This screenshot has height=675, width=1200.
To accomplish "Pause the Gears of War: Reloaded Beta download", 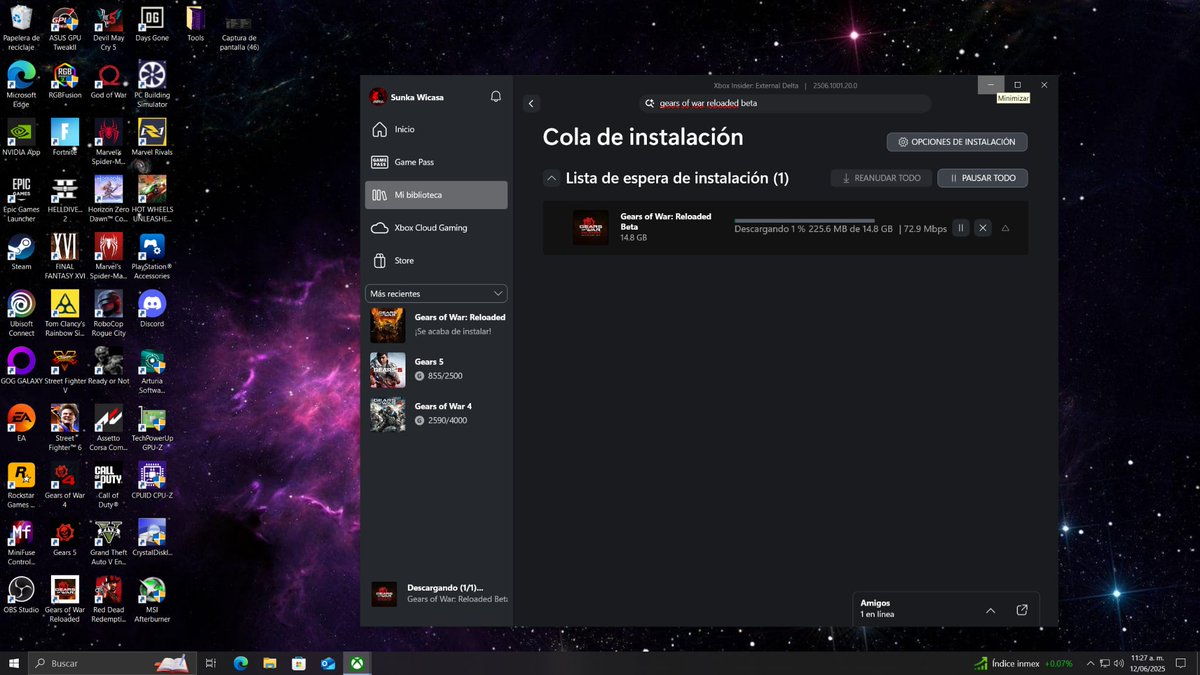I will tap(961, 228).
